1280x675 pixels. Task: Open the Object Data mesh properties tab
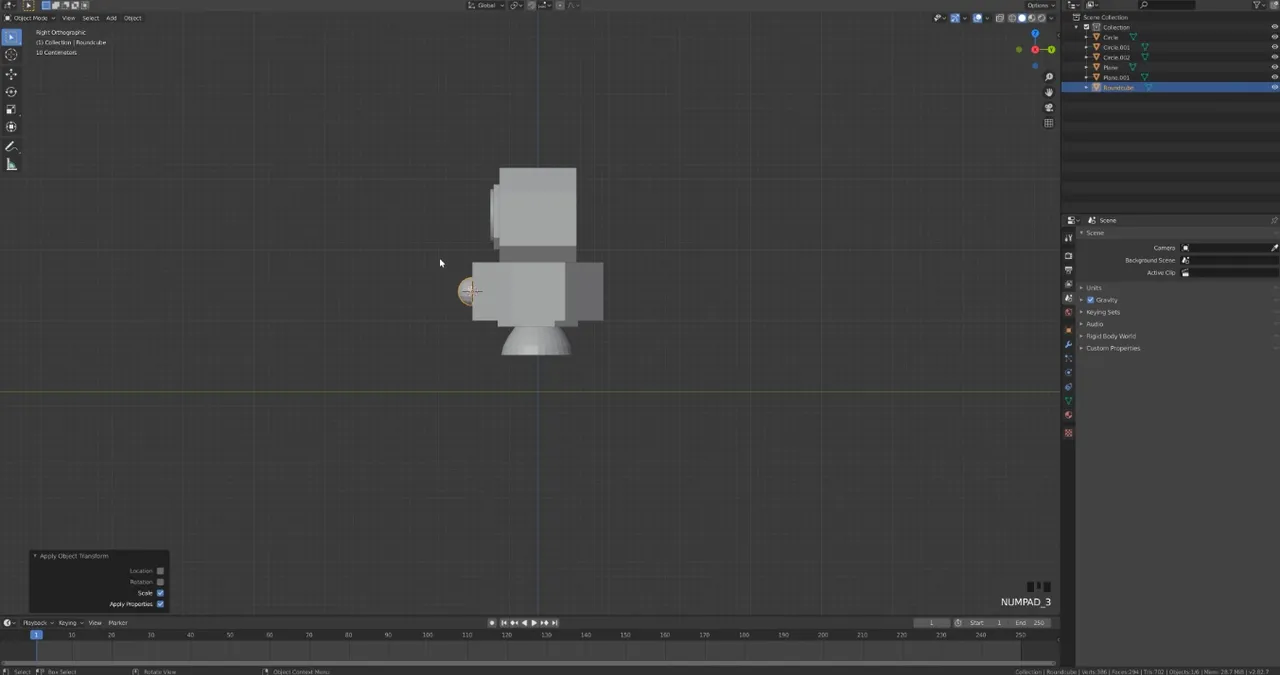click(x=1068, y=401)
